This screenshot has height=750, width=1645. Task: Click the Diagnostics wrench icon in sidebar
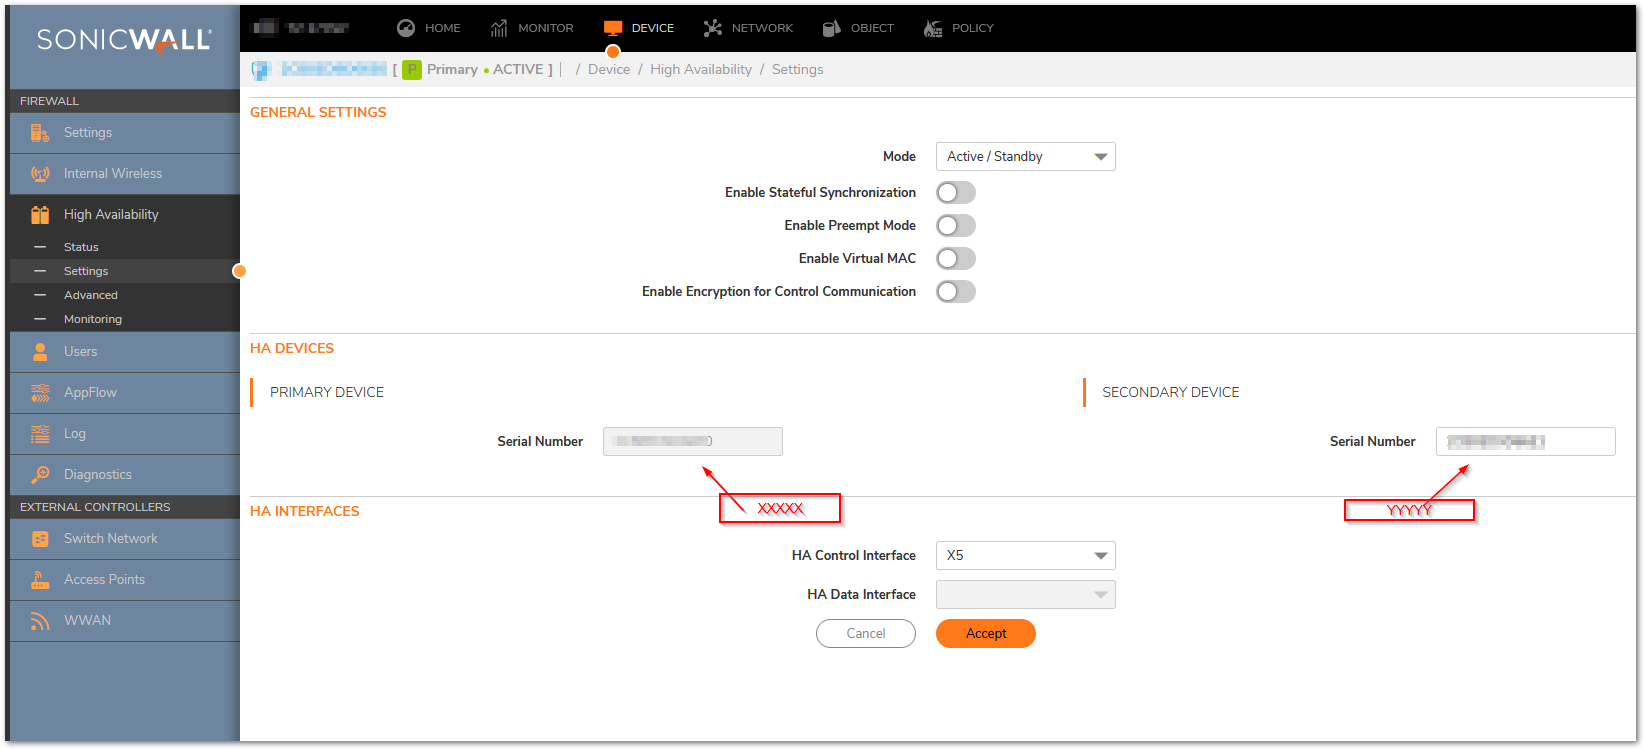(x=40, y=475)
